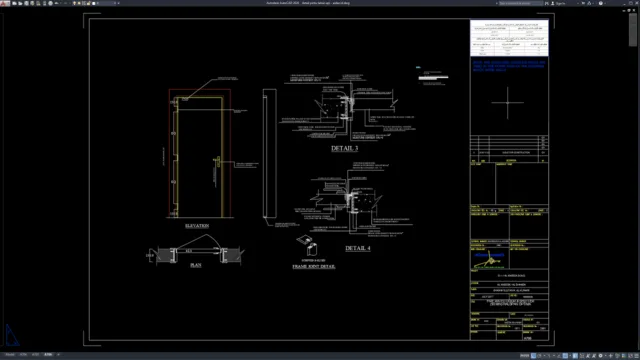Open the Help question mark icon

[601, 3]
